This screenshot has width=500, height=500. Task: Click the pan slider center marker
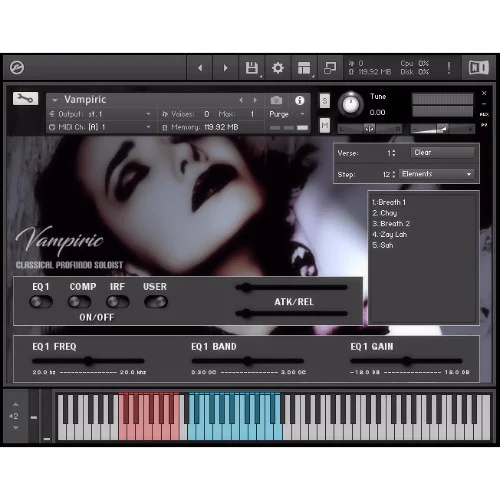tap(369, 129)
